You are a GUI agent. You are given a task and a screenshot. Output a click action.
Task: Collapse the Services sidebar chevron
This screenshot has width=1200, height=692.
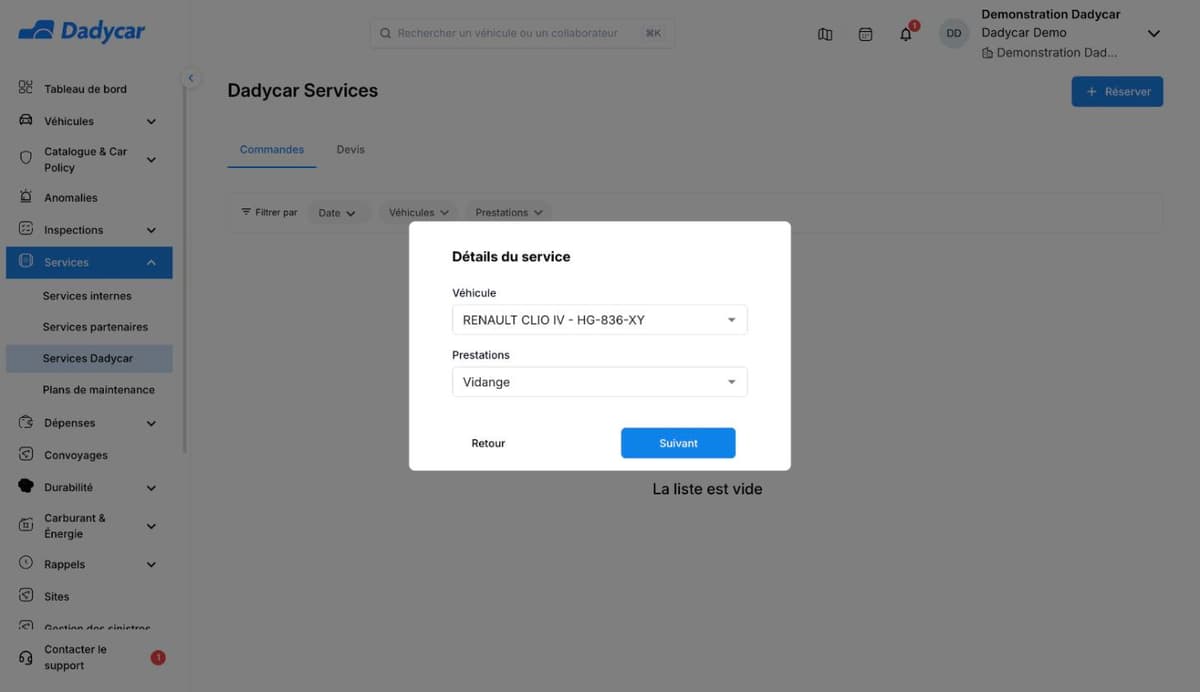click(x=151, y=262)
